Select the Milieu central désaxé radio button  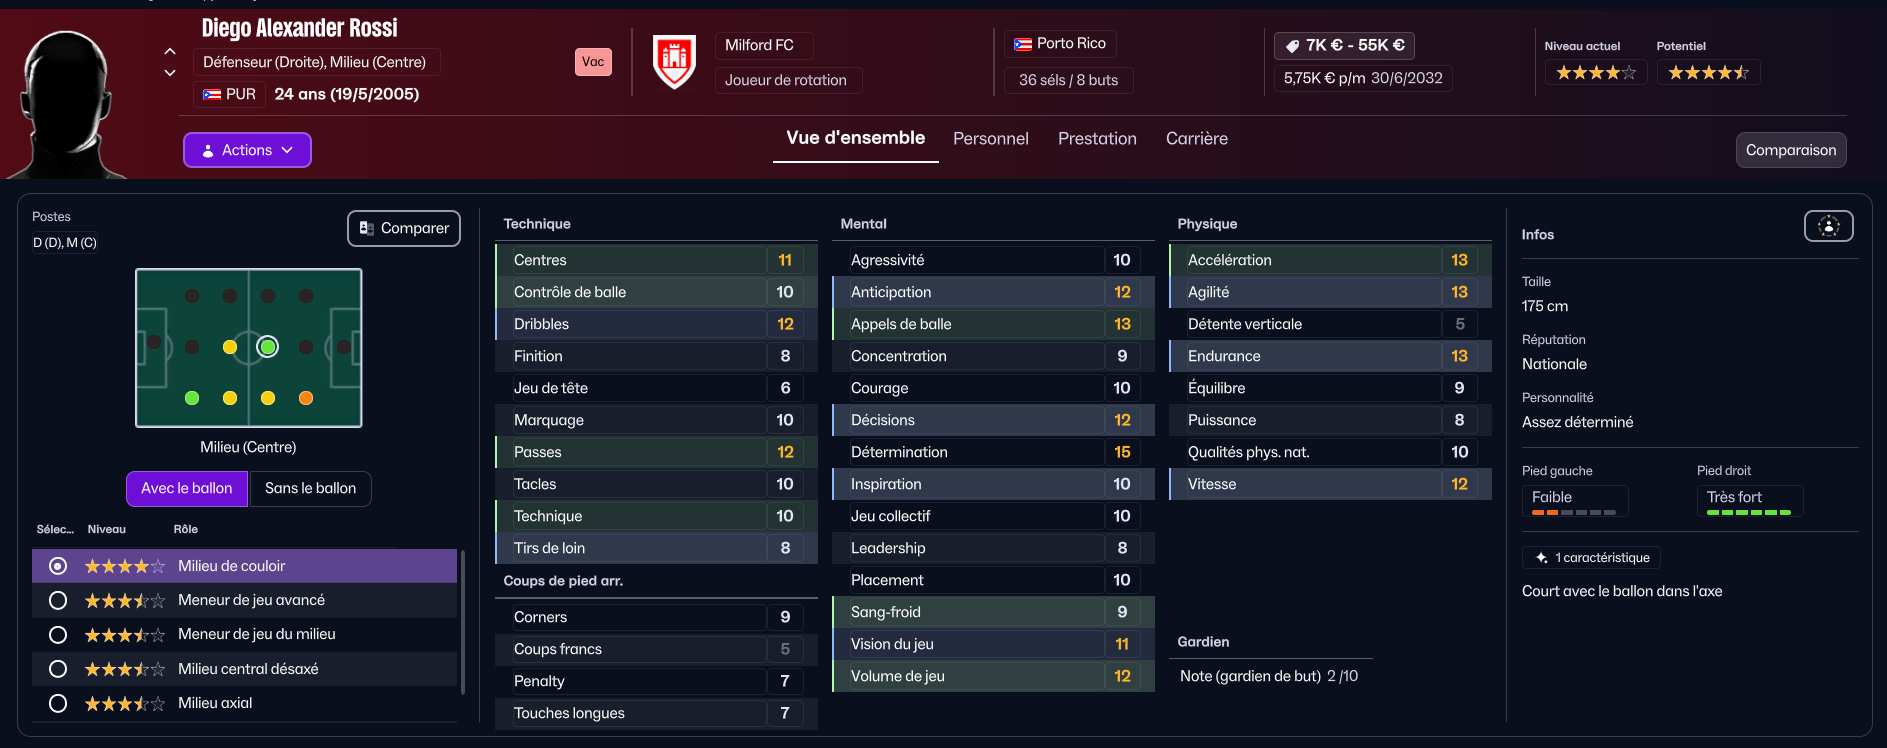(x=58, y=669)
